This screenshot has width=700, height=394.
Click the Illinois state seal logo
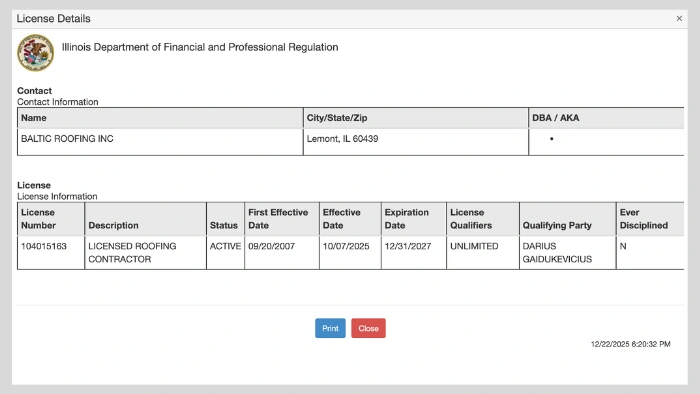click(35, 53)
